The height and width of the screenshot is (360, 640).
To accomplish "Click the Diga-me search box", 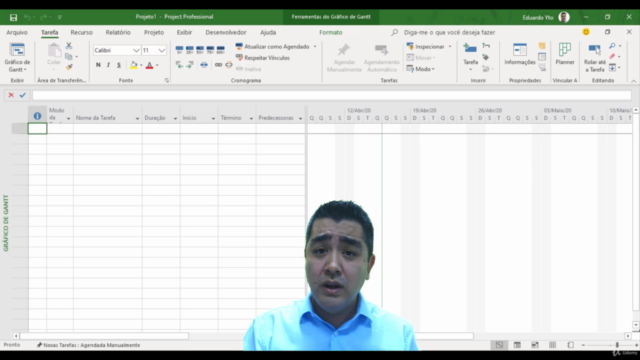I will pos(449,32).
